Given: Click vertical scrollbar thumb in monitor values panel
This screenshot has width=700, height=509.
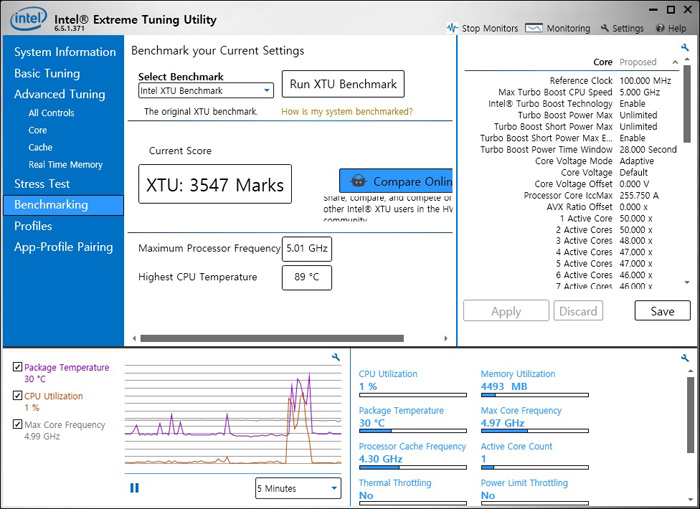Looking at the screenshot, I should (691, 415).
